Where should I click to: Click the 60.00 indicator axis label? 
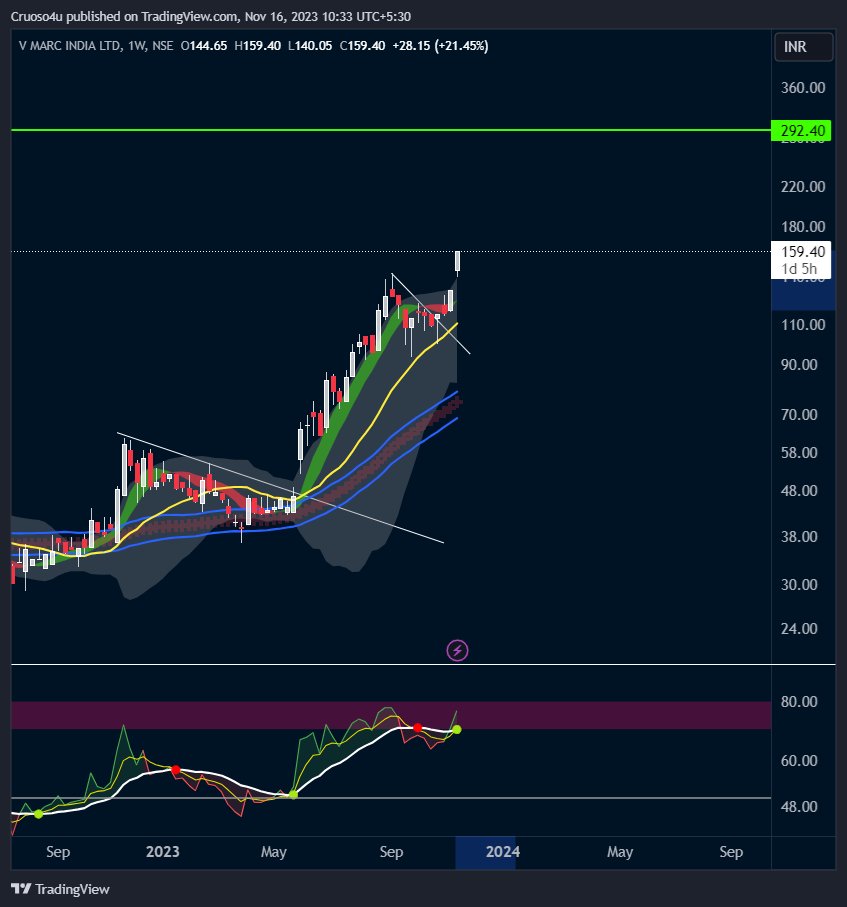coord(799,761)
